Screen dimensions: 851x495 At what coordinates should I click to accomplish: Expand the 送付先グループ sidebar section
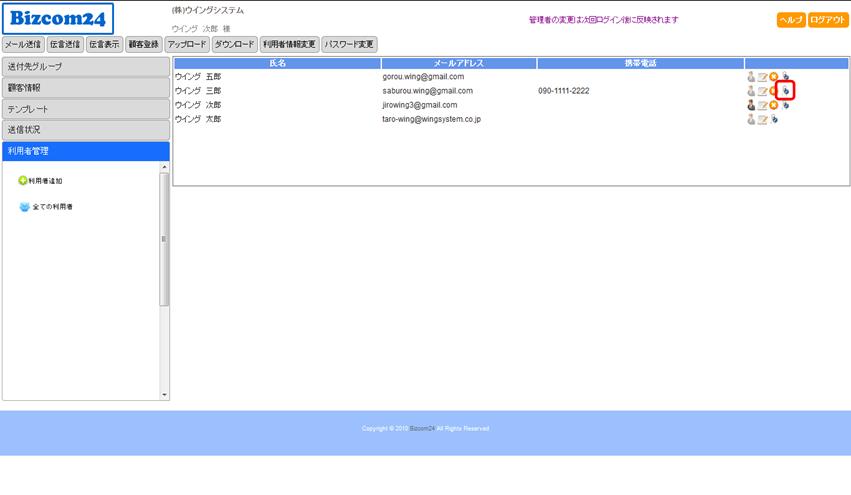85,67
